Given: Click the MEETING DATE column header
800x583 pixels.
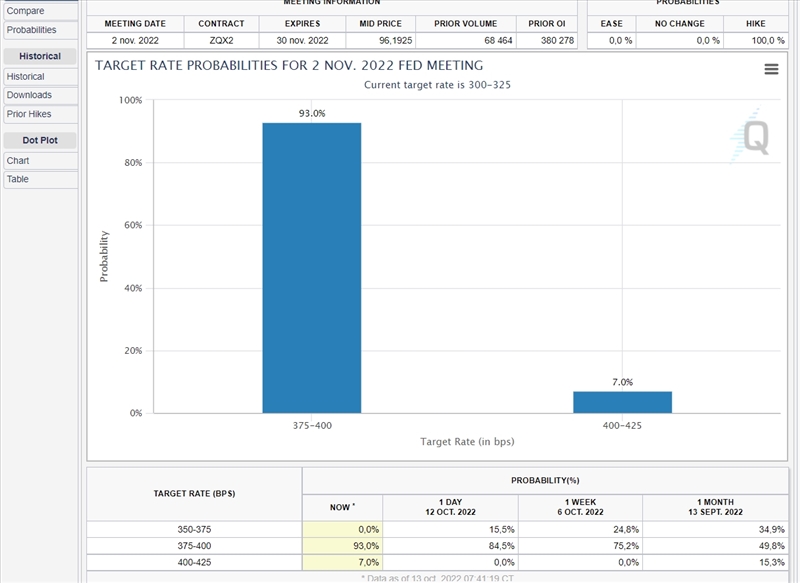Looking at the screenshot, I should tap(135, 23).
